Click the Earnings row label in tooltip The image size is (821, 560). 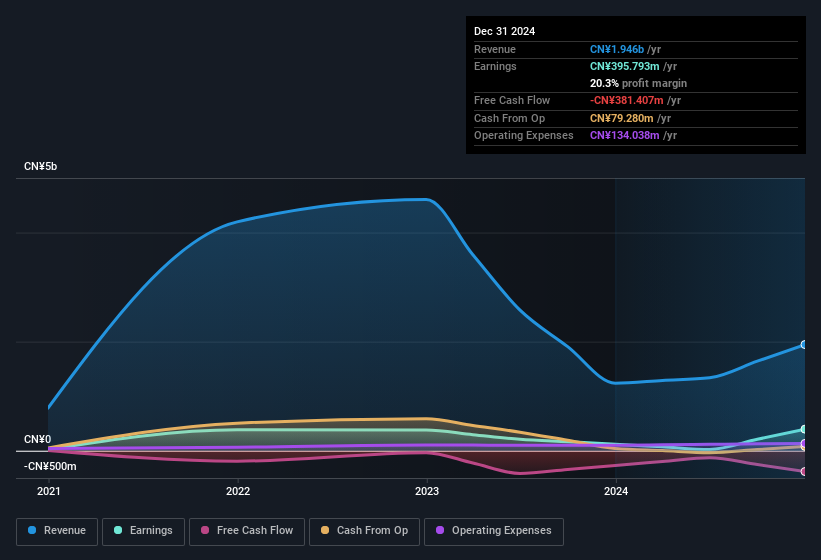tap(495, 66)
